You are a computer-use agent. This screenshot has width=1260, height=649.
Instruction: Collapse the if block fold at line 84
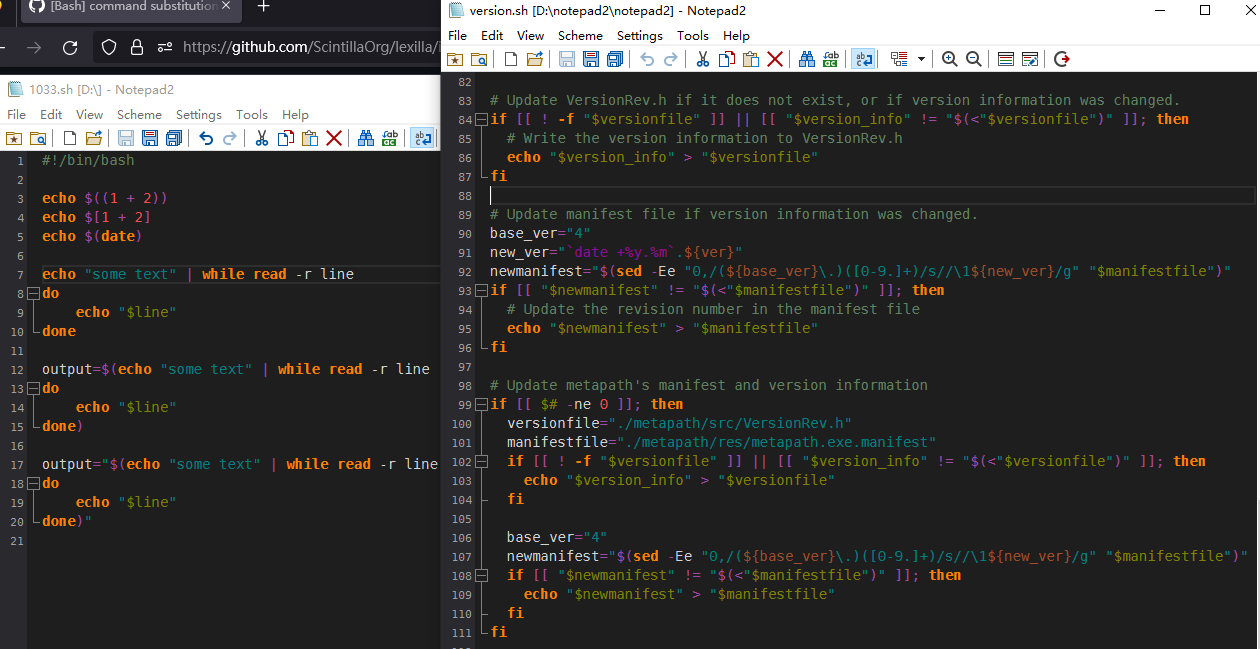coord(481,118)
